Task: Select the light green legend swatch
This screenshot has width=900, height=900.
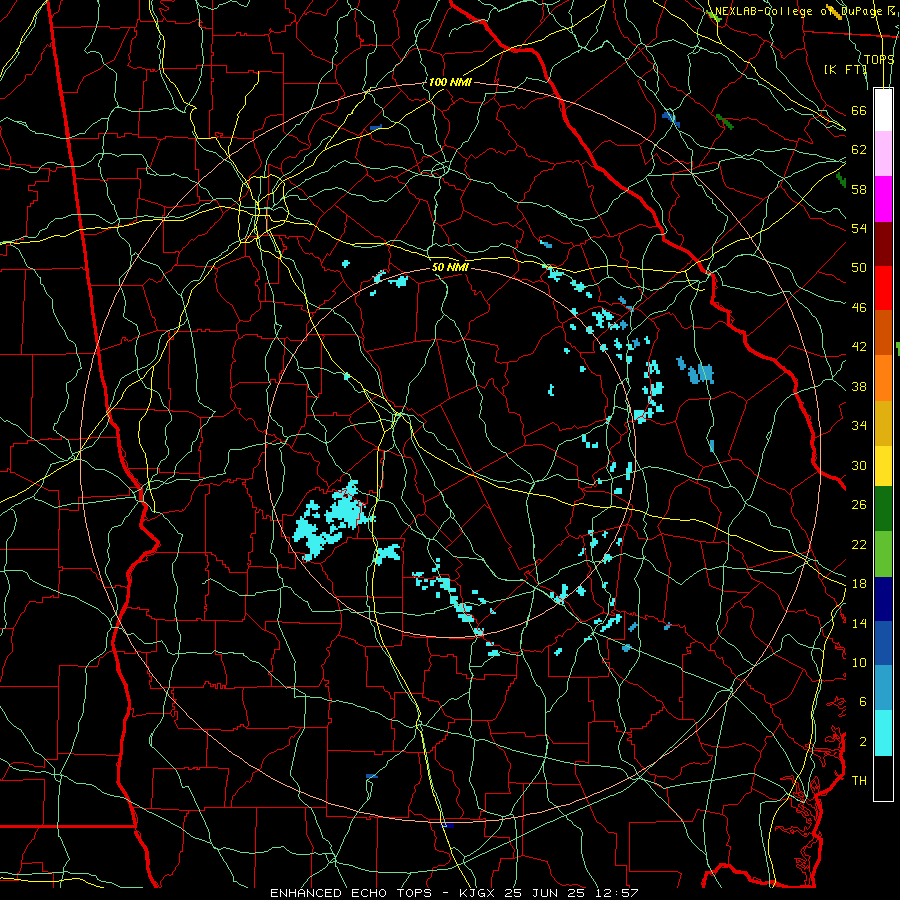Action: 883,553
